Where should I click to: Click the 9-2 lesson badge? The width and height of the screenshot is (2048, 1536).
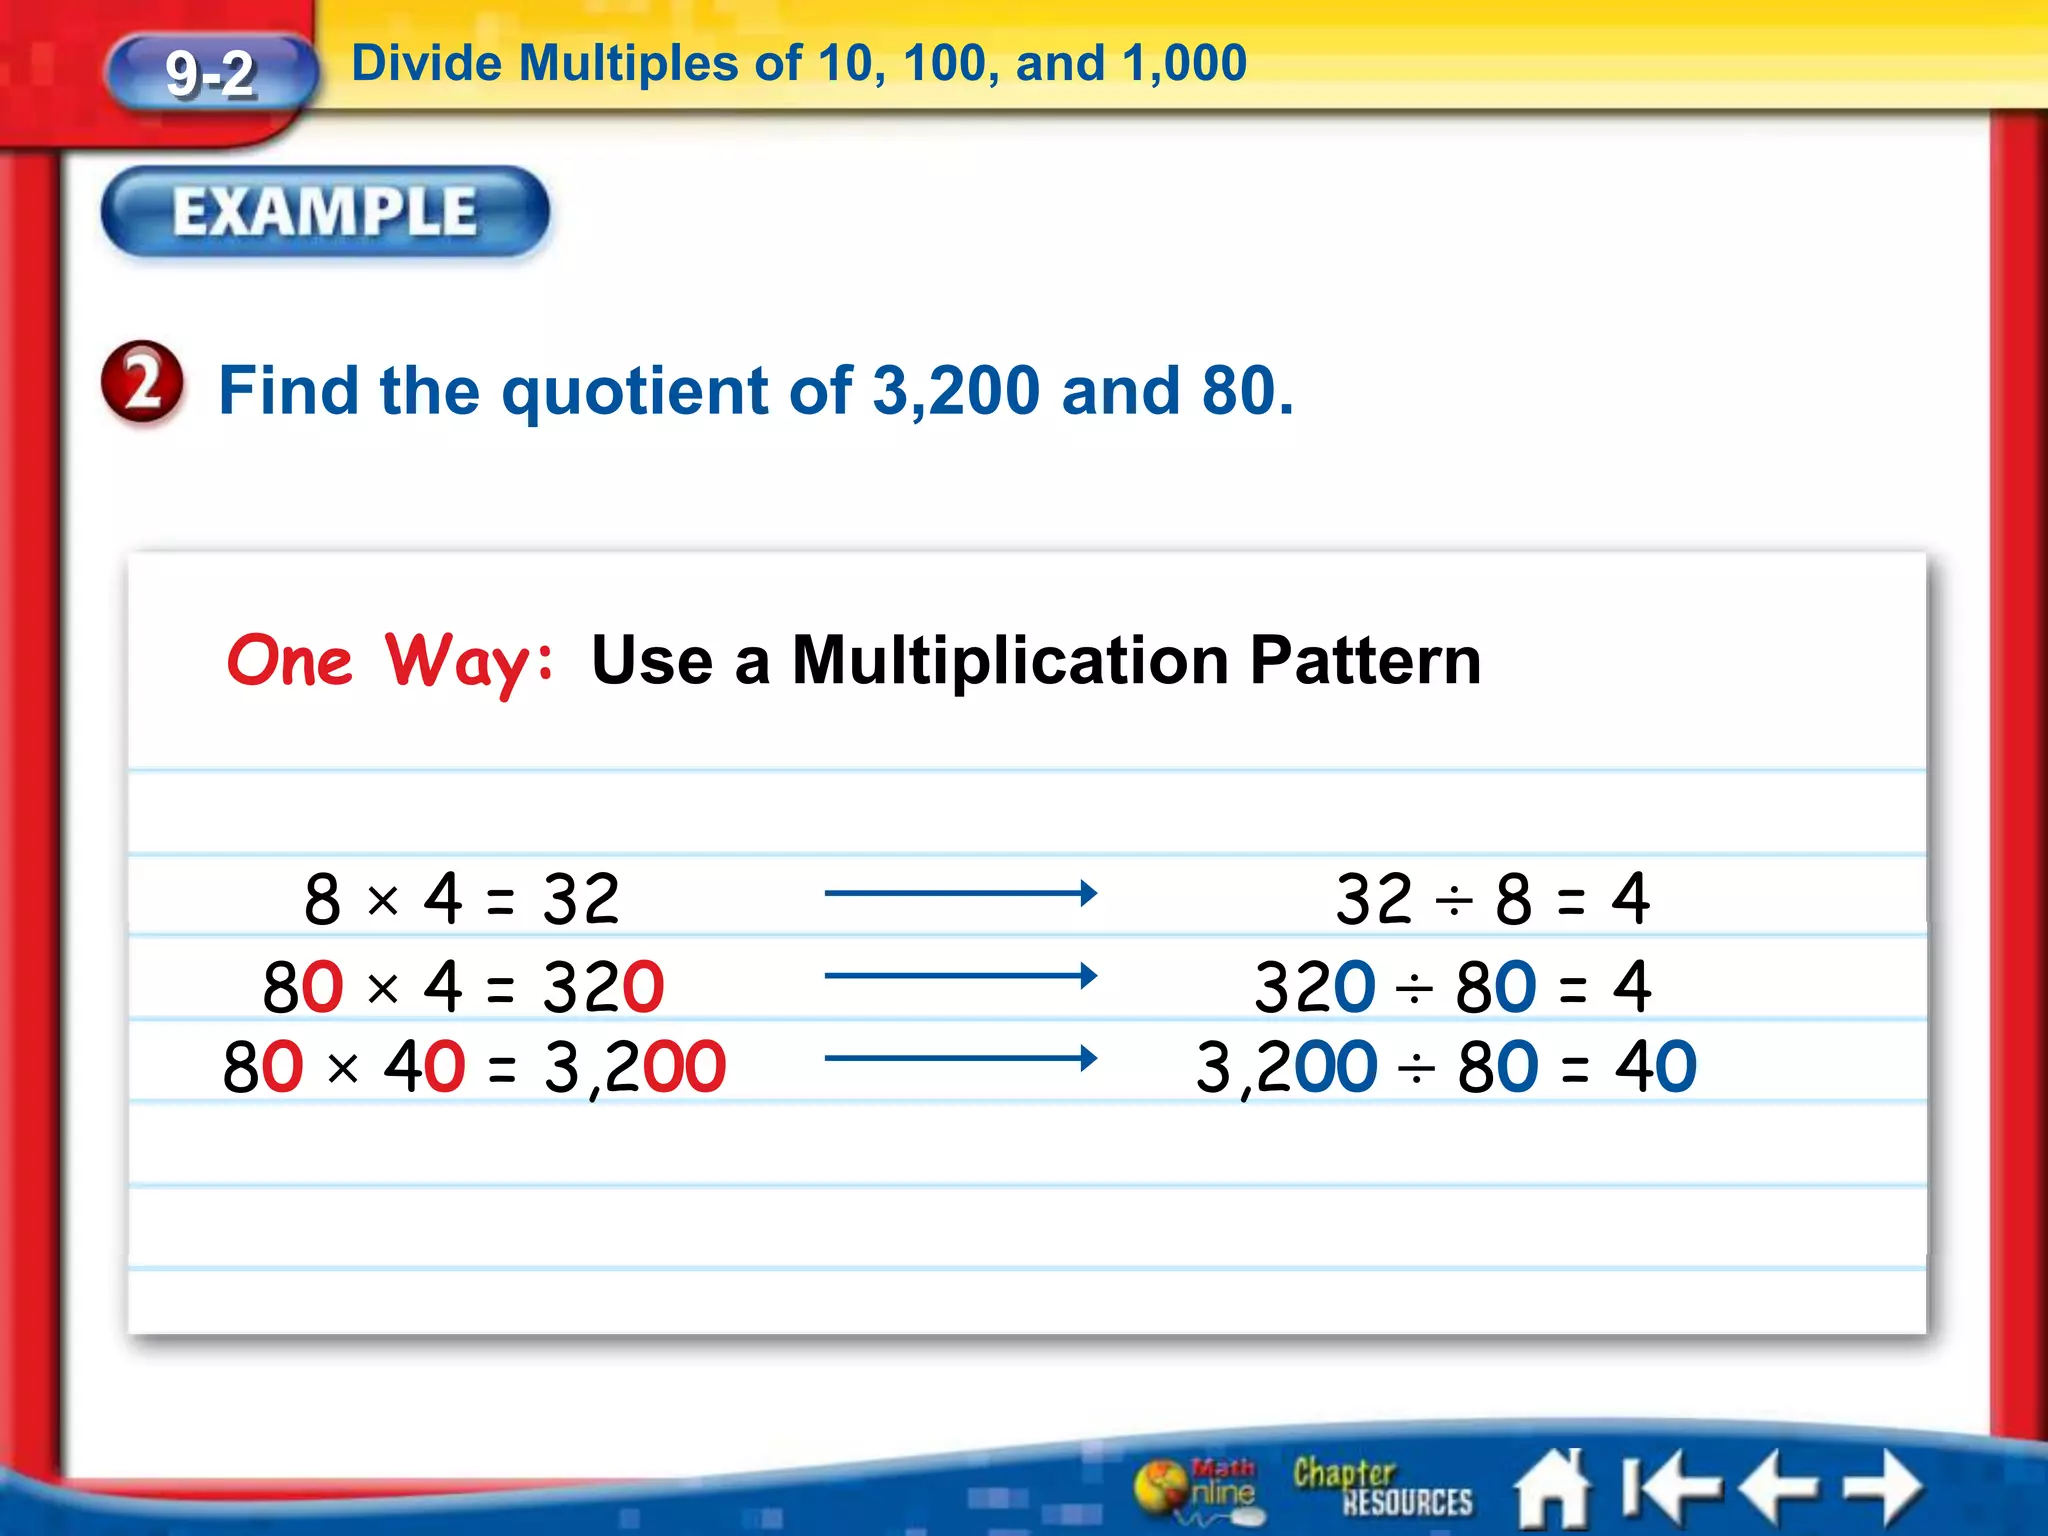tap(211, 74)
